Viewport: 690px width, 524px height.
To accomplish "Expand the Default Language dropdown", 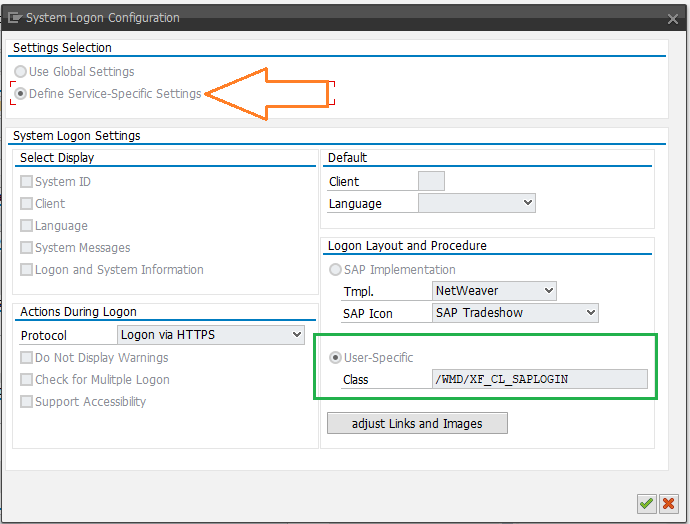I will pyautogui.click(x=476, y=203).
